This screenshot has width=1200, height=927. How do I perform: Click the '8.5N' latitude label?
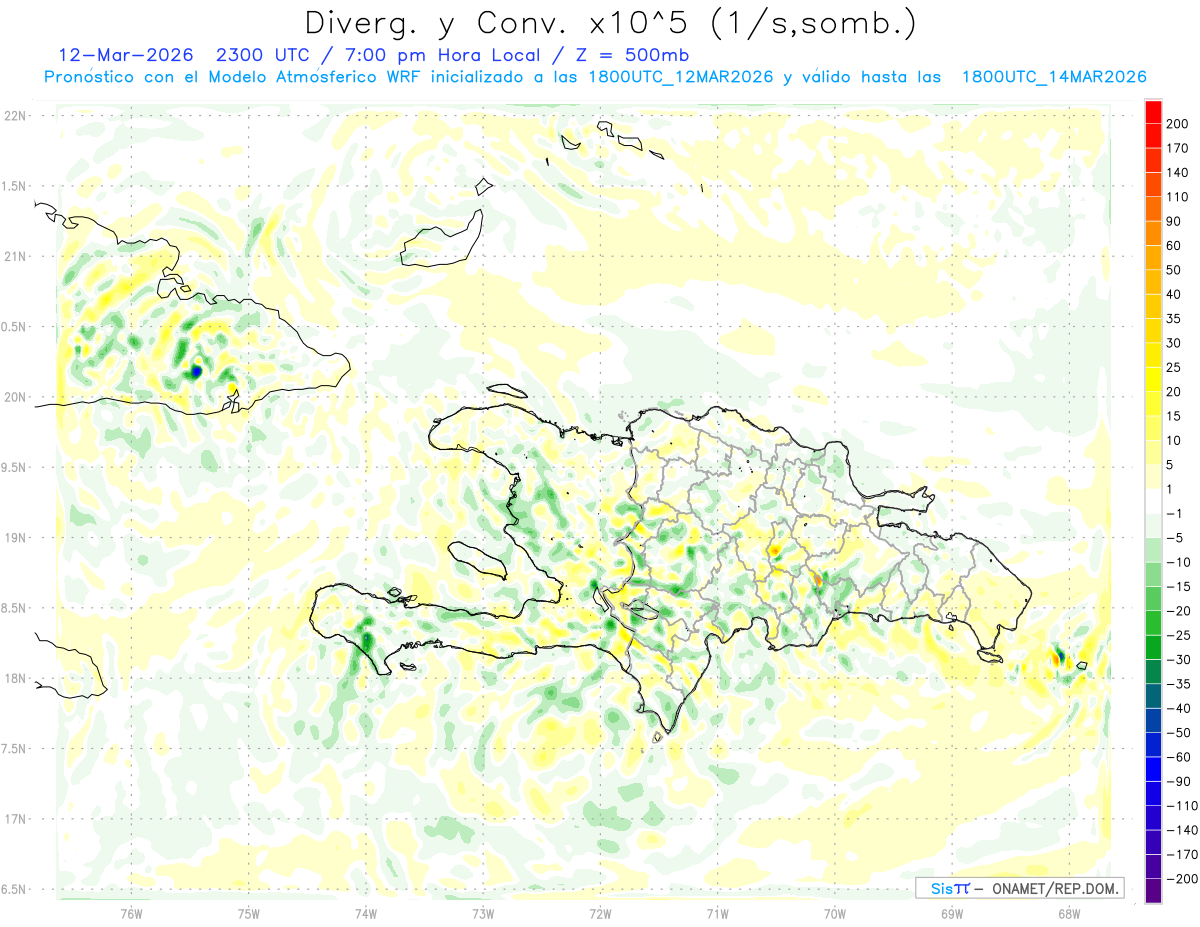coord(14,608)
